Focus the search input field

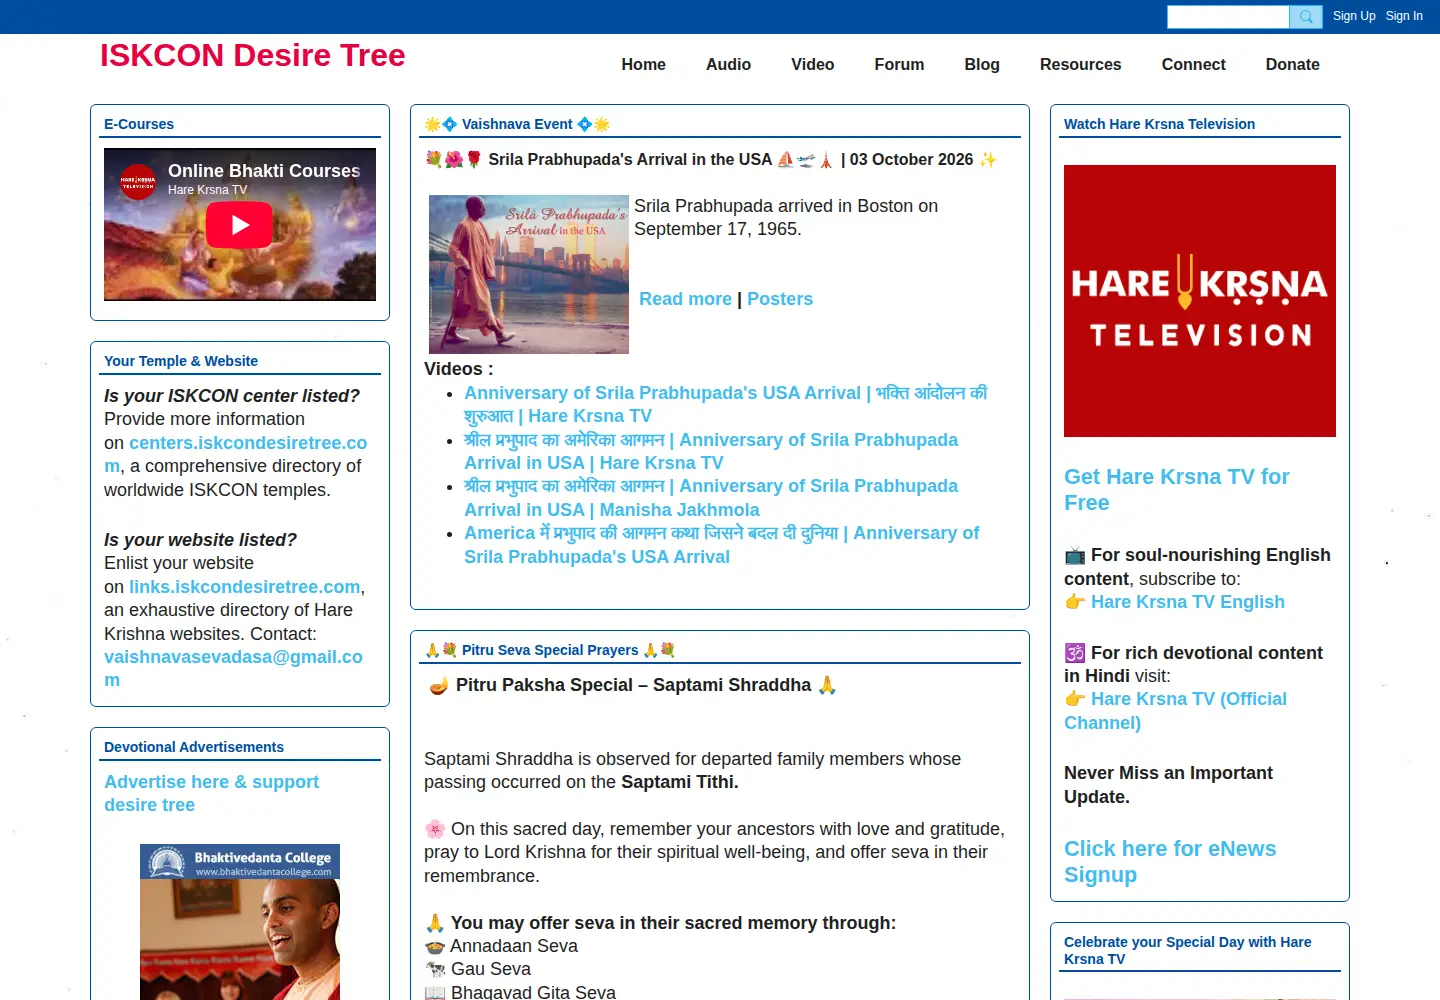(1228, 16)
